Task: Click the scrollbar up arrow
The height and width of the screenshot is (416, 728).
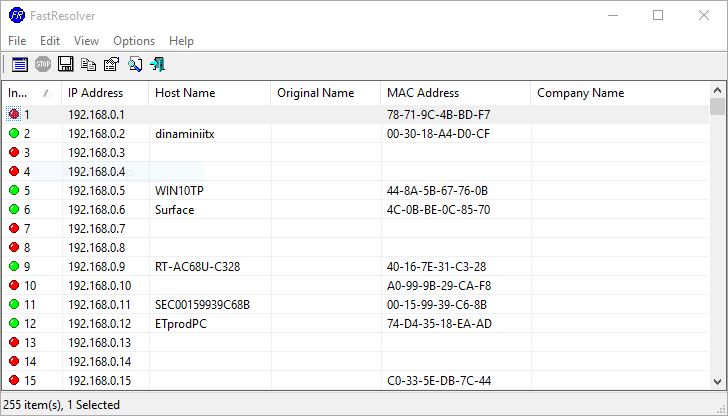Action: click(x=717, y=90)
